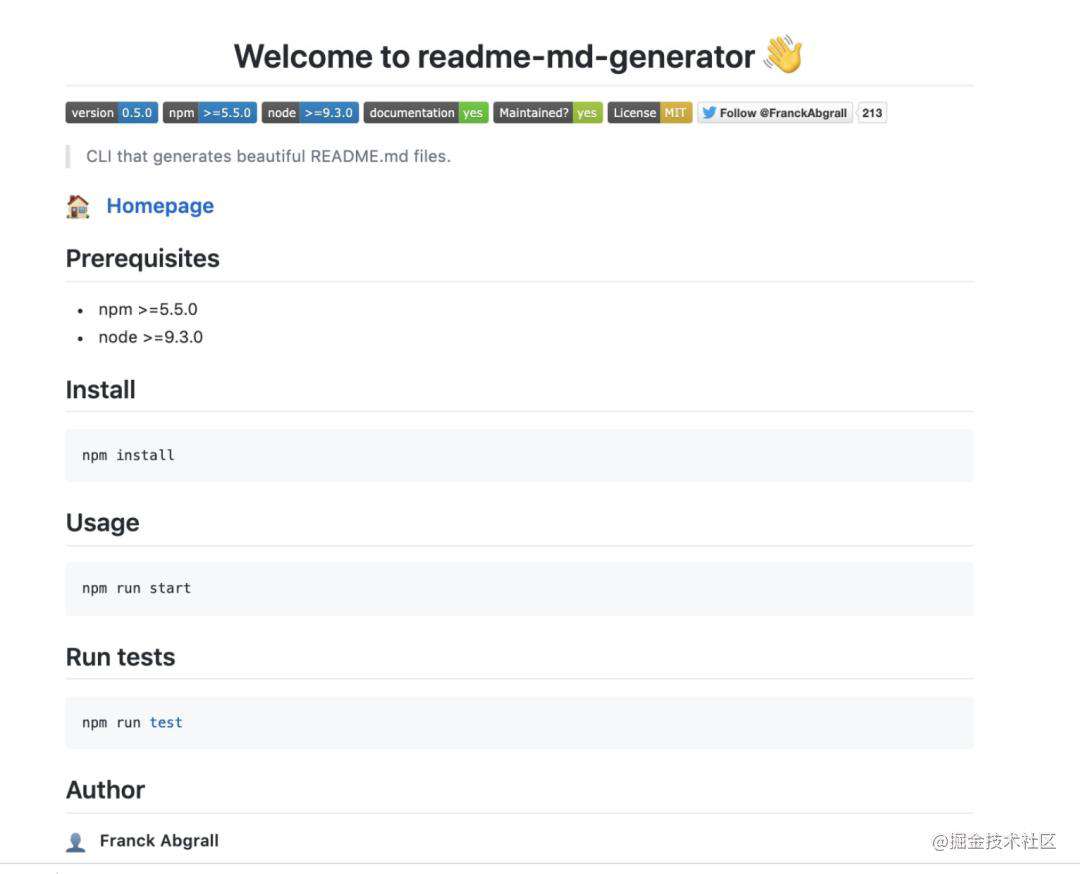The width and height of the screenshot is (1080, 874).
Task: Click the Twitter bird icon
Action: (x=709, y=112)
